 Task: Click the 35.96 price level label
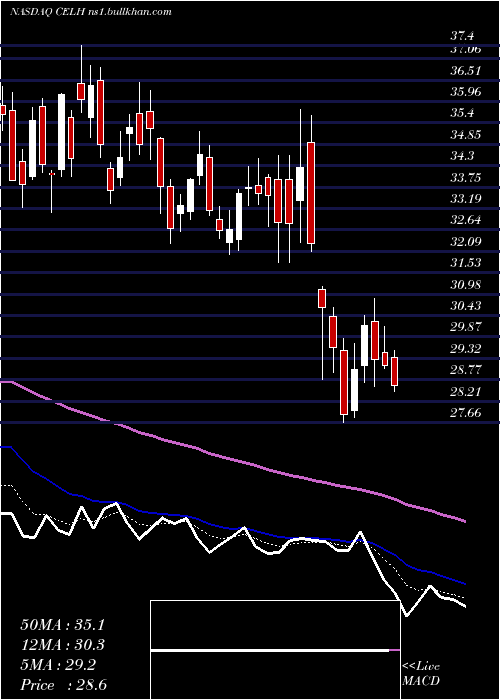click(x=466, y=92)
